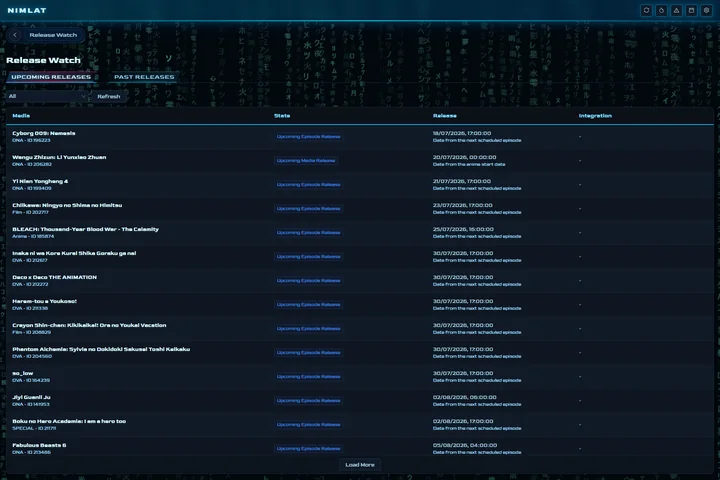Select the Fabulous Beasts 6 title
Viewport: 720px width, 480px height.
pos(39,445)
